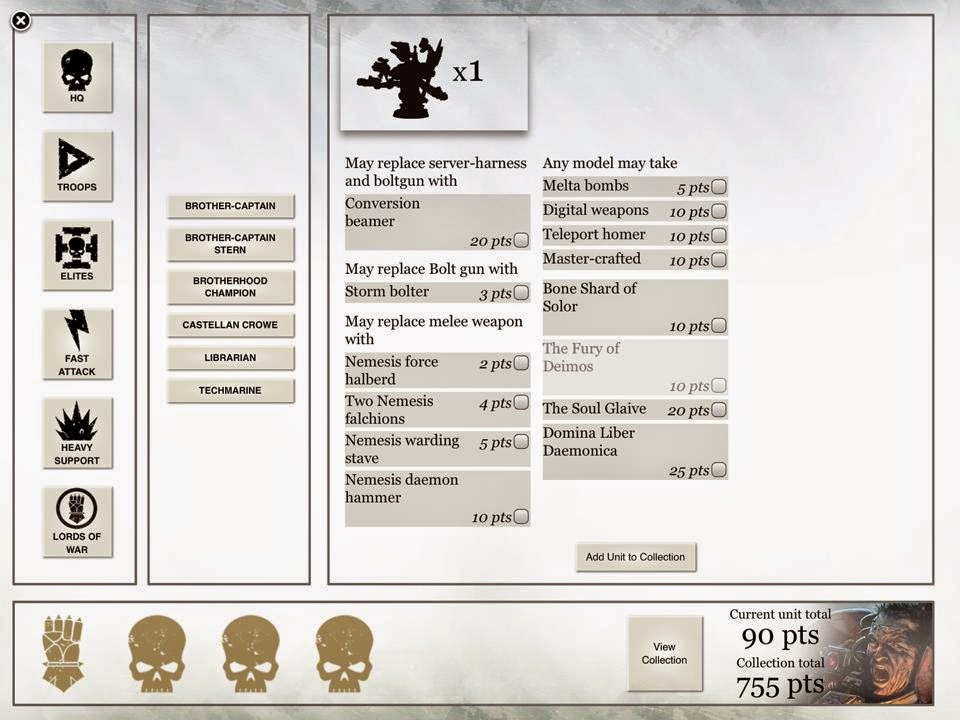This screenshot has height=720, width=960.
Task: Enable Teleport homer option
Action: click(719, 235)
